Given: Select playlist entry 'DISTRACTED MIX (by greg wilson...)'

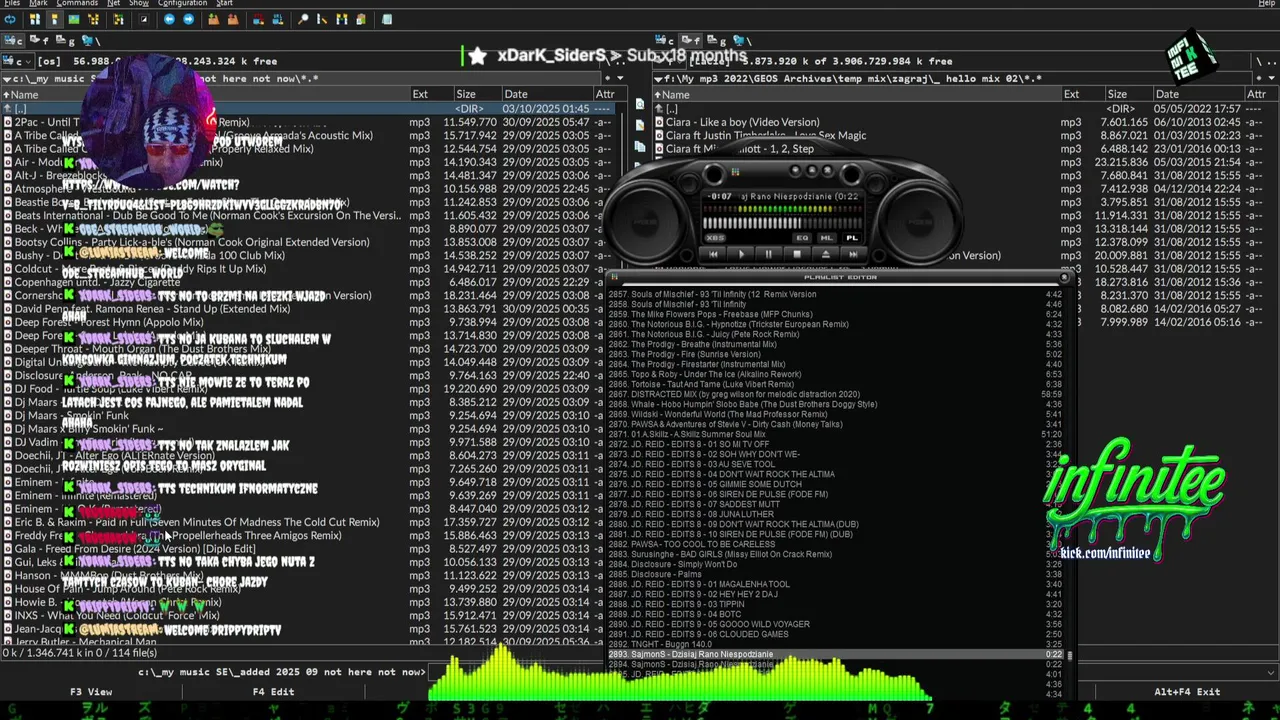Looking at the screenshot, I should pos(837,394).
